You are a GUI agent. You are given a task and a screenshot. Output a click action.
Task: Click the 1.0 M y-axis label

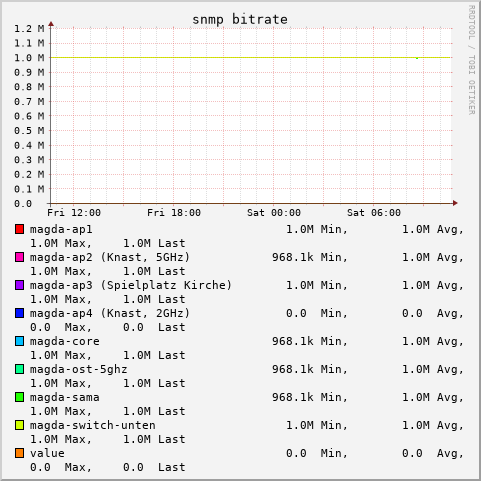point(29,58)
